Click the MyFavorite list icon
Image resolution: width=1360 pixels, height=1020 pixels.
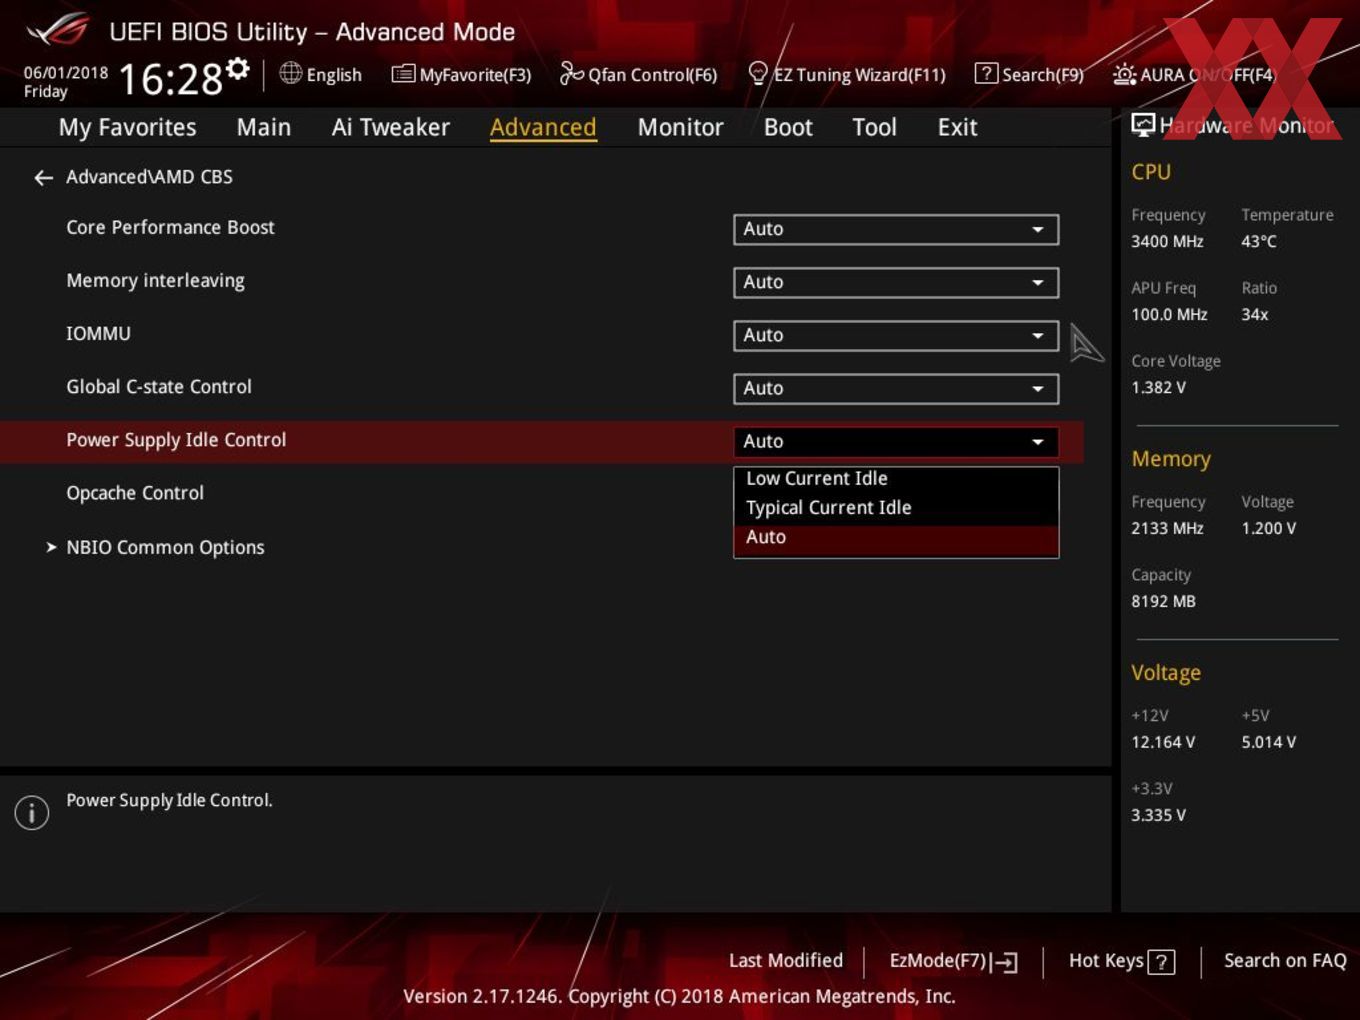click(403, 74)
